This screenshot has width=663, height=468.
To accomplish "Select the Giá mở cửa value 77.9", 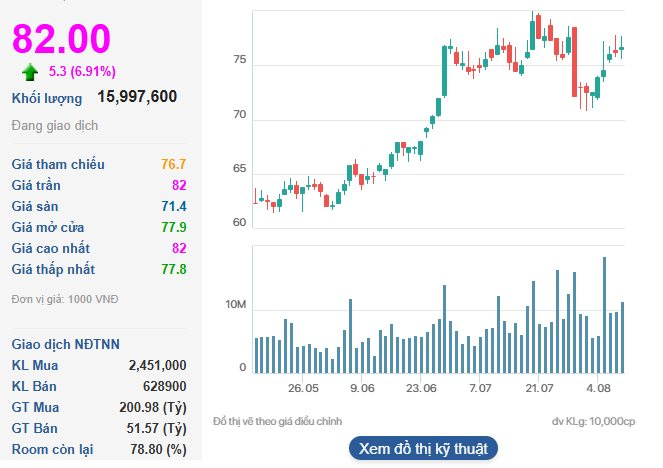I will [173, 227].
